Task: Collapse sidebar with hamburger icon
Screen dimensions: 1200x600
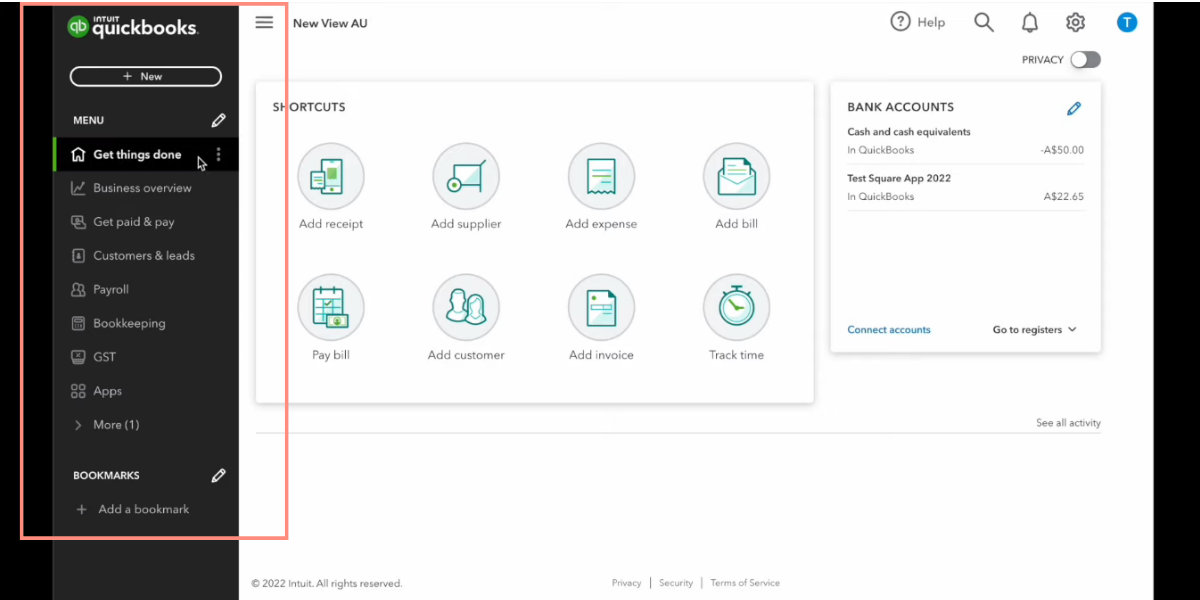Action: (264, 22)
